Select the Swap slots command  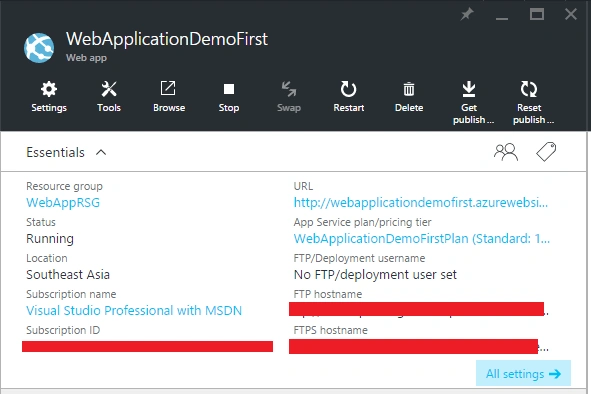pyautogui.click(x=289, y=97)
